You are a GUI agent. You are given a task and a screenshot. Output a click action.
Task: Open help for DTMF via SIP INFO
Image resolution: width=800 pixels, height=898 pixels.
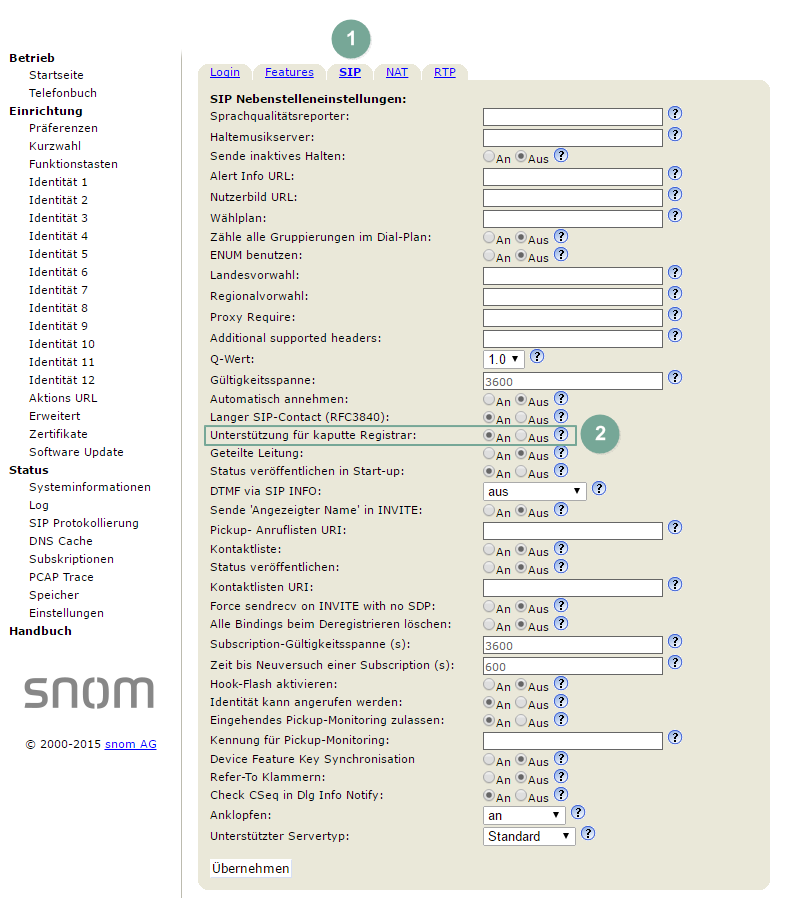pyautogui.click(x=599, y=489)
